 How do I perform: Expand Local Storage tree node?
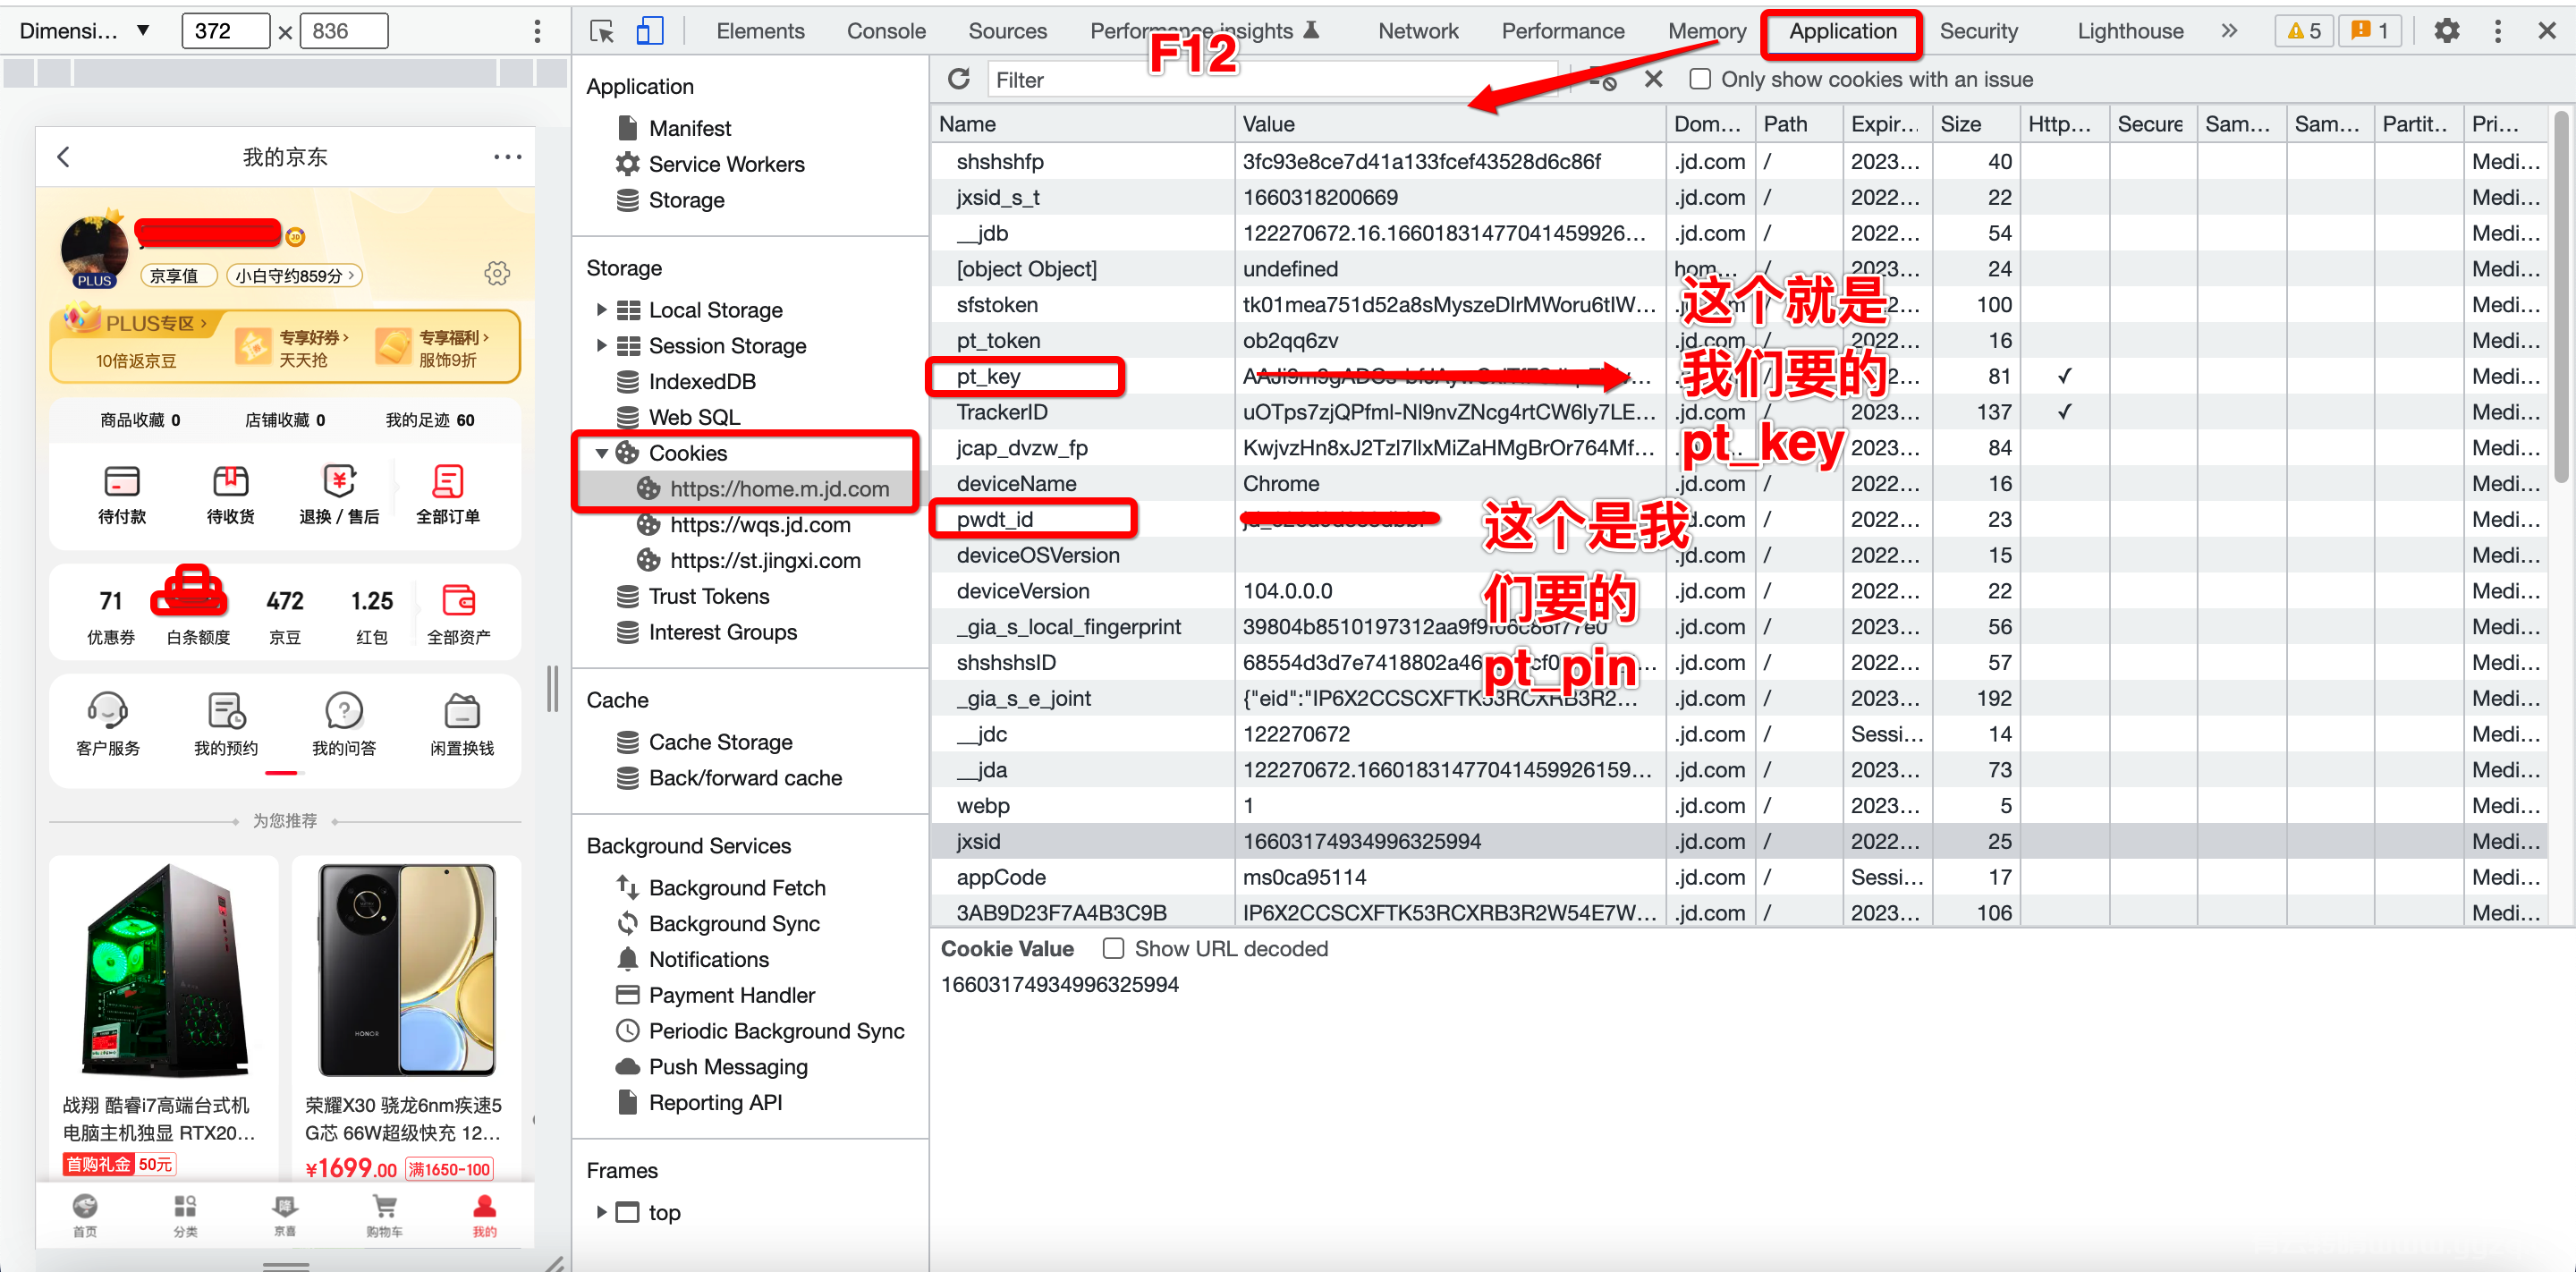(601, 309)
